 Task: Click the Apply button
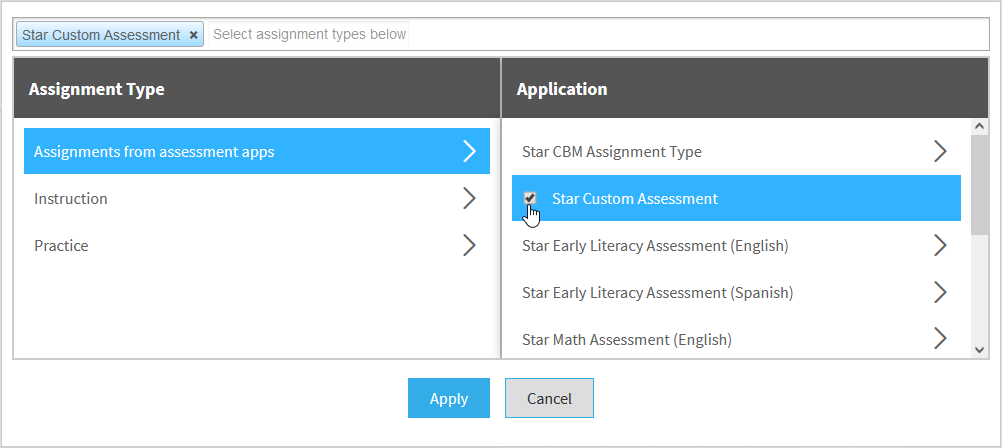[449, 398]
